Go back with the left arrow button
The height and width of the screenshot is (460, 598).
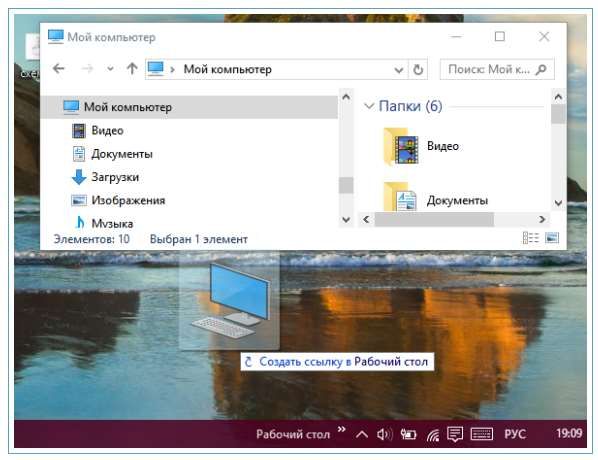click(59, 69)
